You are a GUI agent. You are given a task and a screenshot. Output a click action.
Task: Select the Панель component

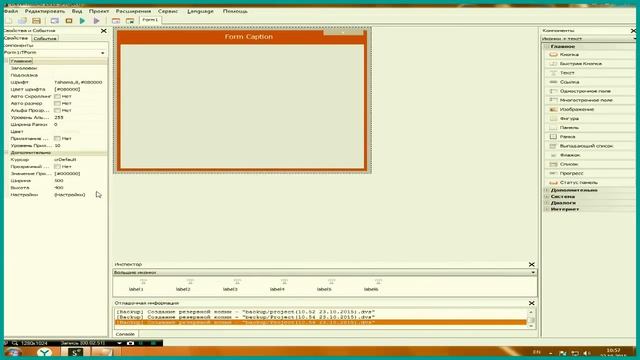(589, 127)
